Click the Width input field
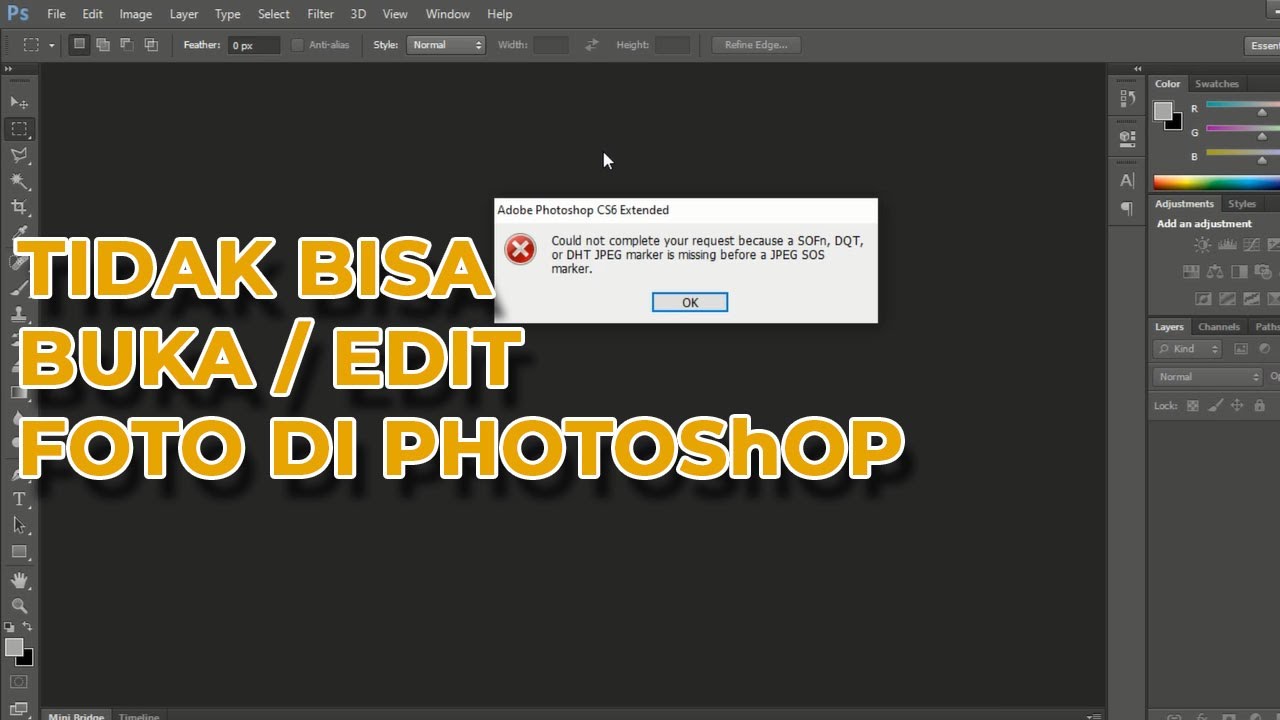Screen dimensions: 1280x720 [x=551, y=45]
